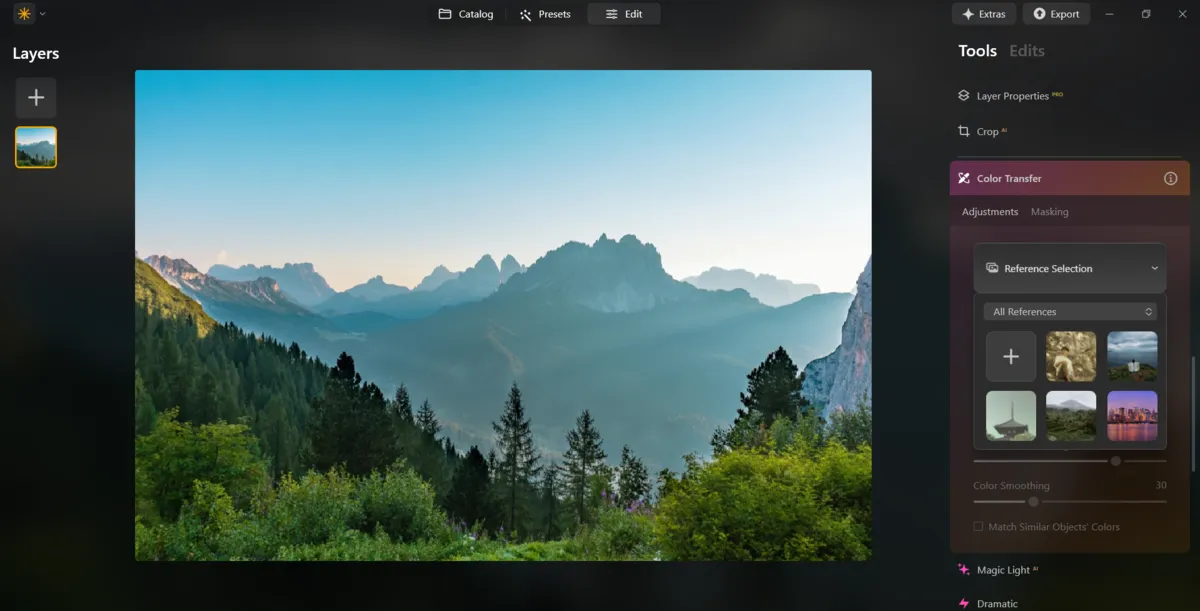
Task: Open the Catalog view
Action: click(x=464, y=14)
